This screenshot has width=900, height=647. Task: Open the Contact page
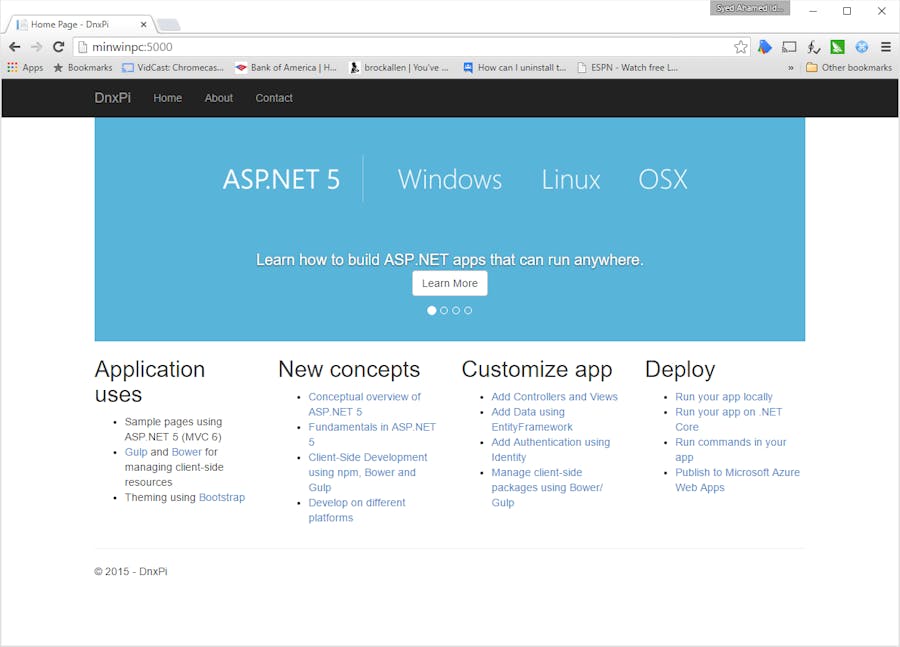coord(273,98)
